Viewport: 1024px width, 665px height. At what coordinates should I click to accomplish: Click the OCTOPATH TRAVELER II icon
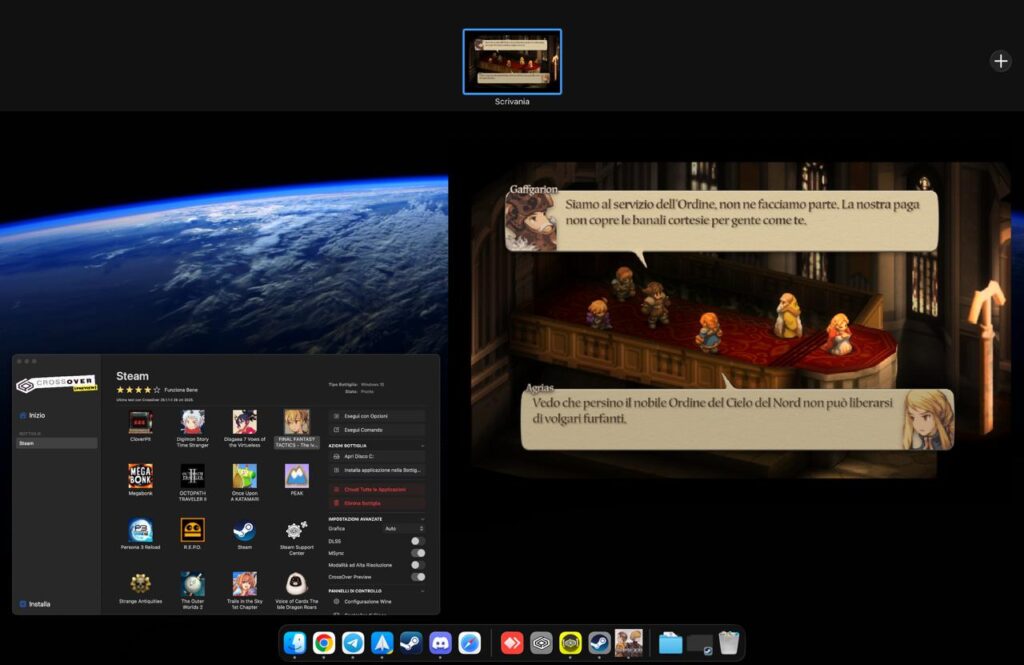click(191, 473)
